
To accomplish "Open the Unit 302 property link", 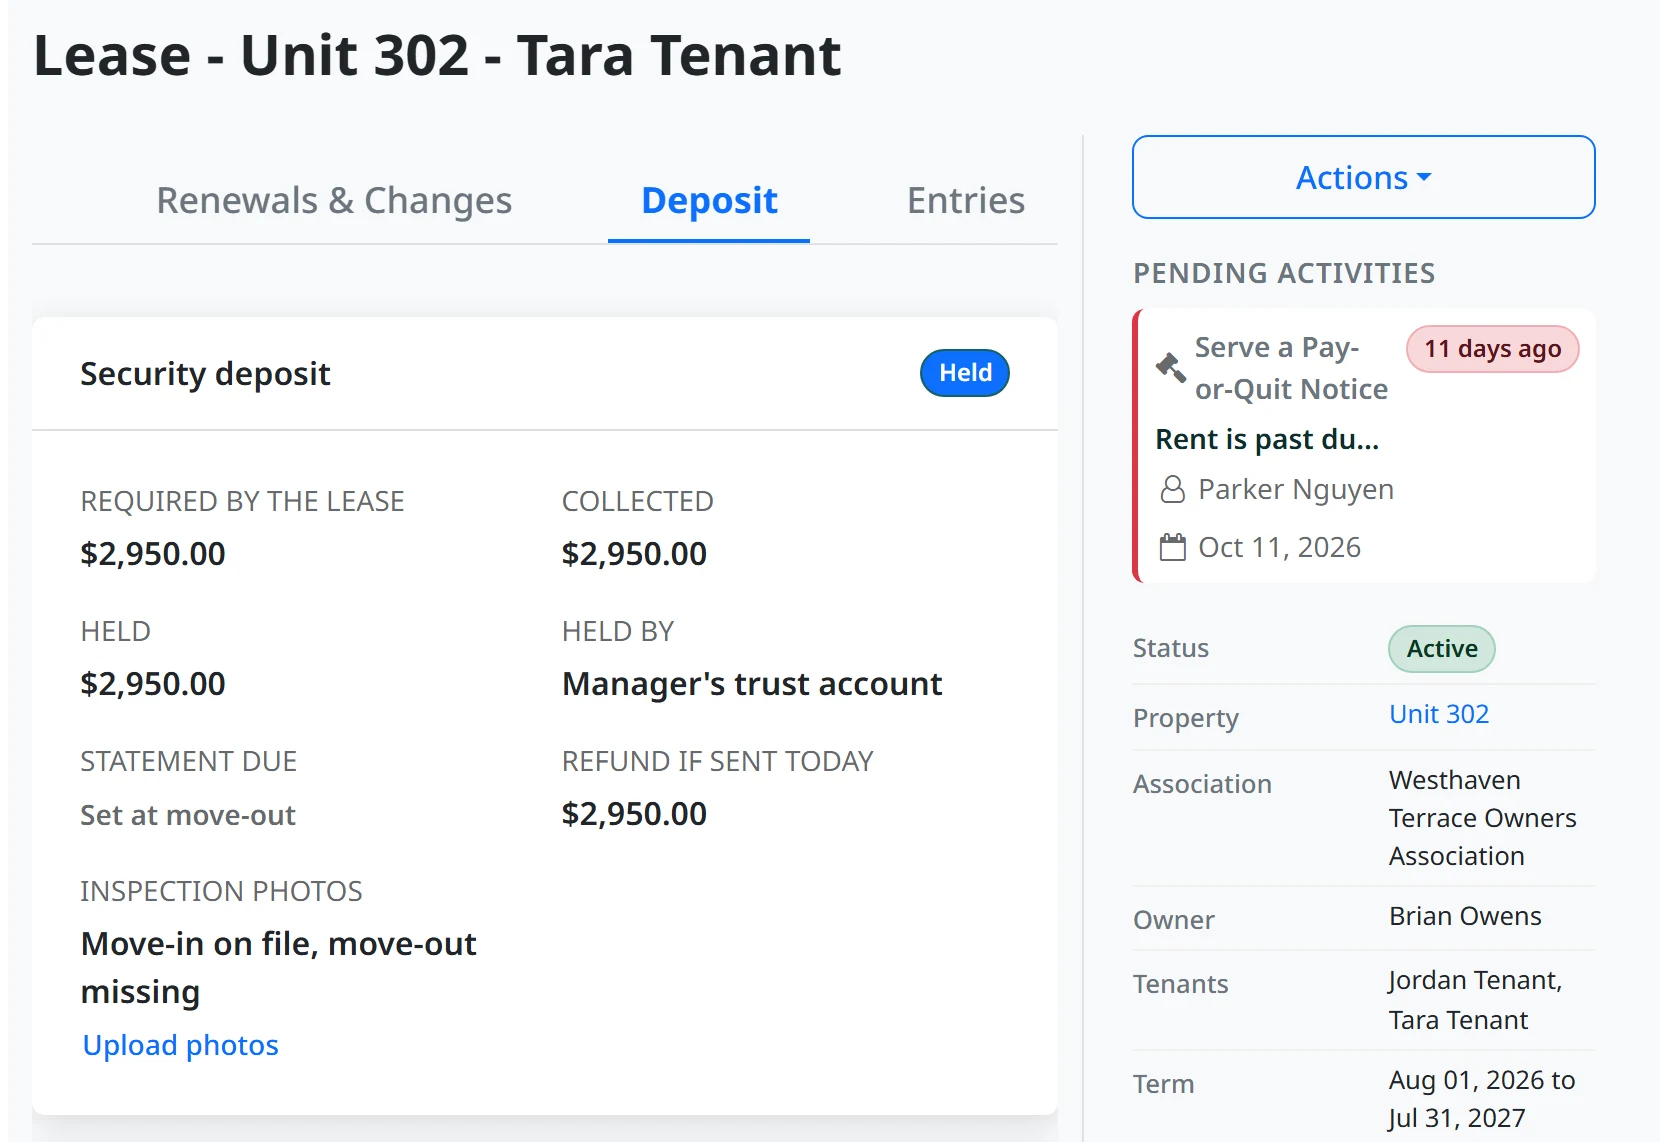I will 1439,714.
